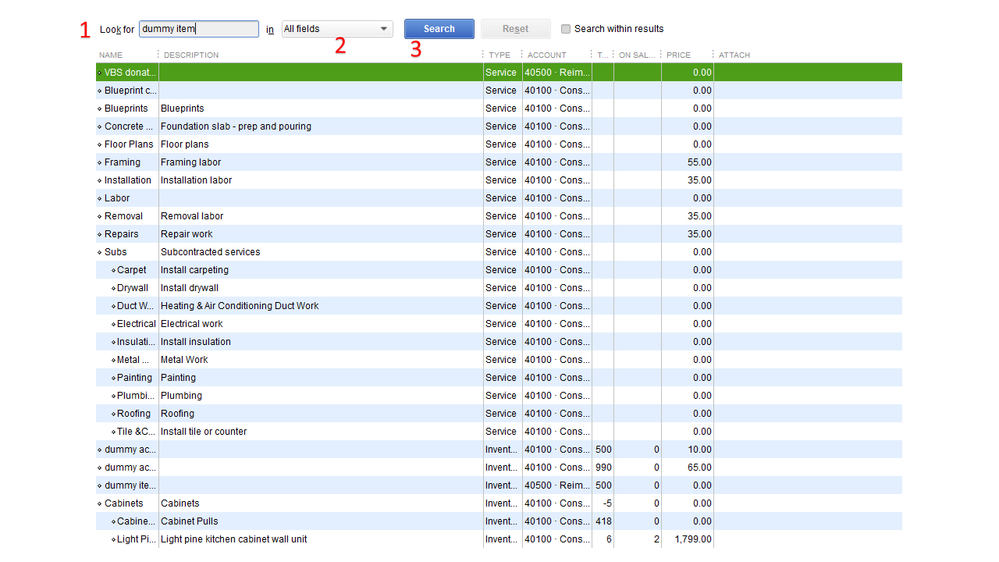Click the Reset button
The height and width of the screenshot is (562, 999).
515,29
